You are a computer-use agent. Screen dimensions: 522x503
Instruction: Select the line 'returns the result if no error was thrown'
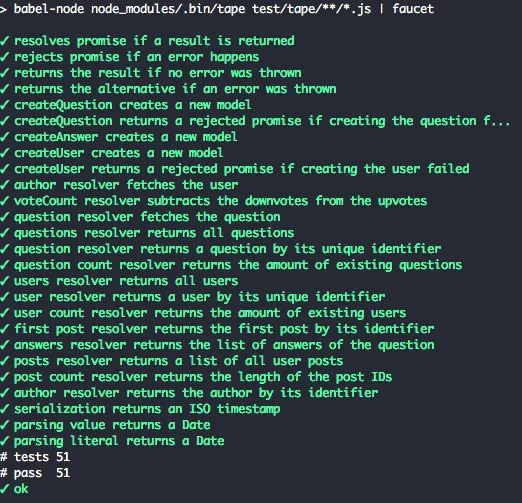158,73
